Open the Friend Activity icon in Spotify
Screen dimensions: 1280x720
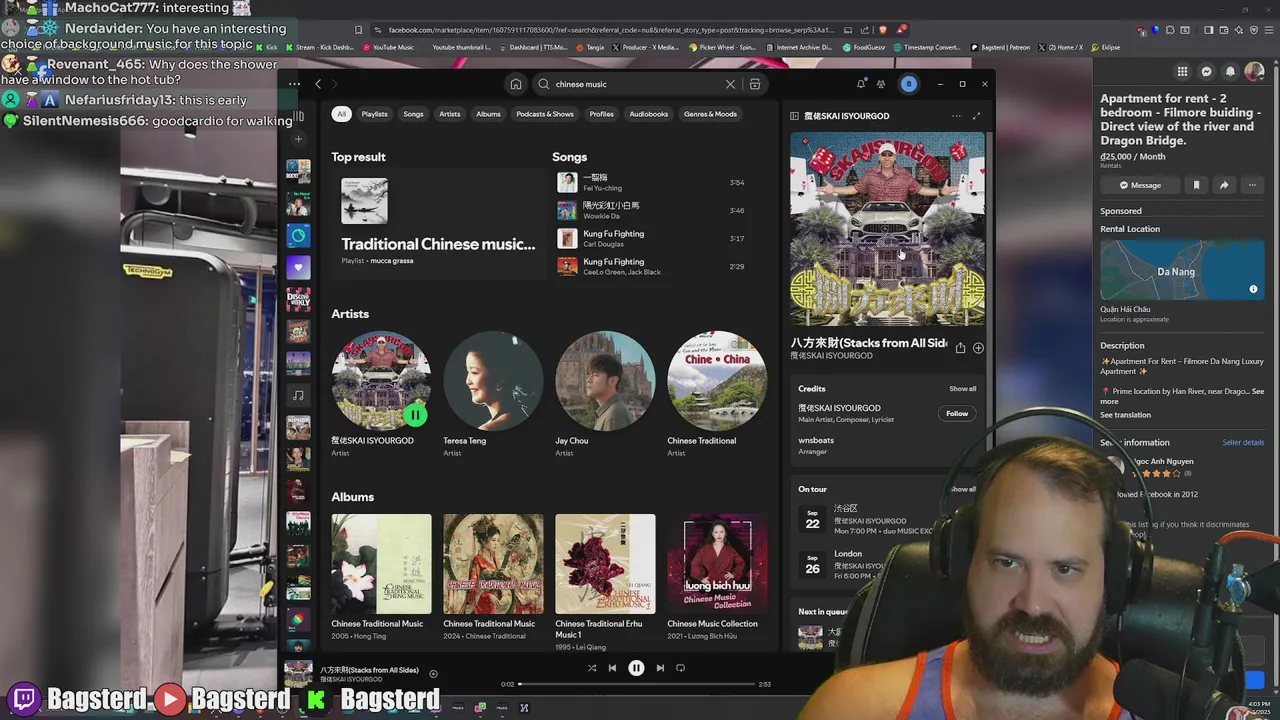point(881,84)
